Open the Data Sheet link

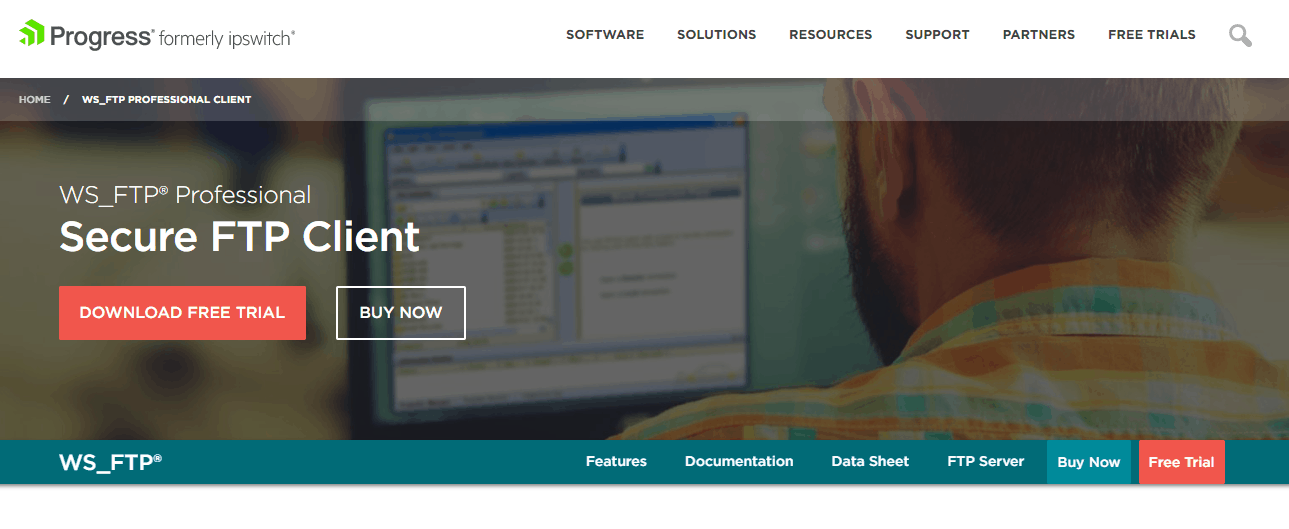coord(870,461)
